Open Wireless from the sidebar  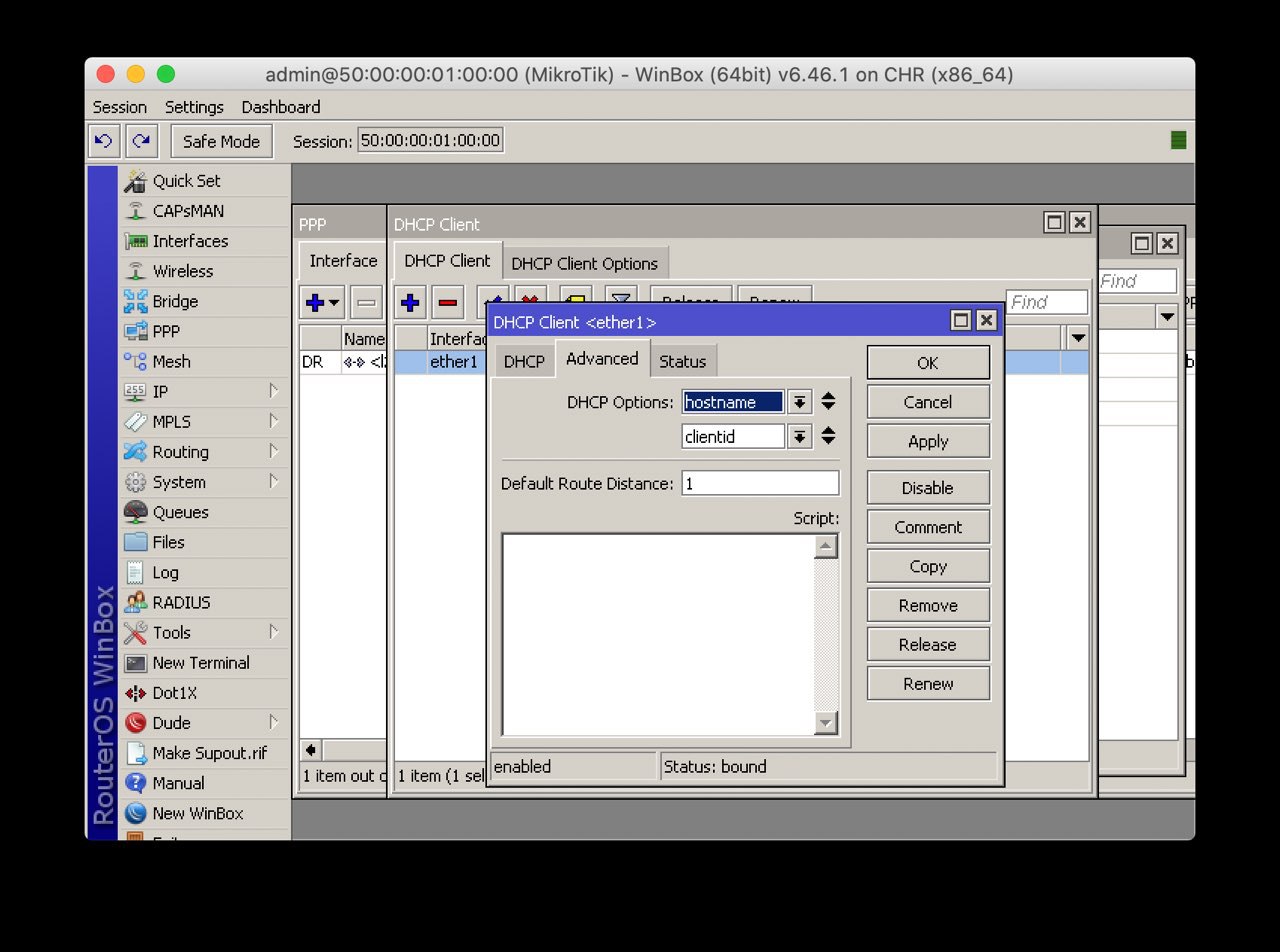click(183, 271)
